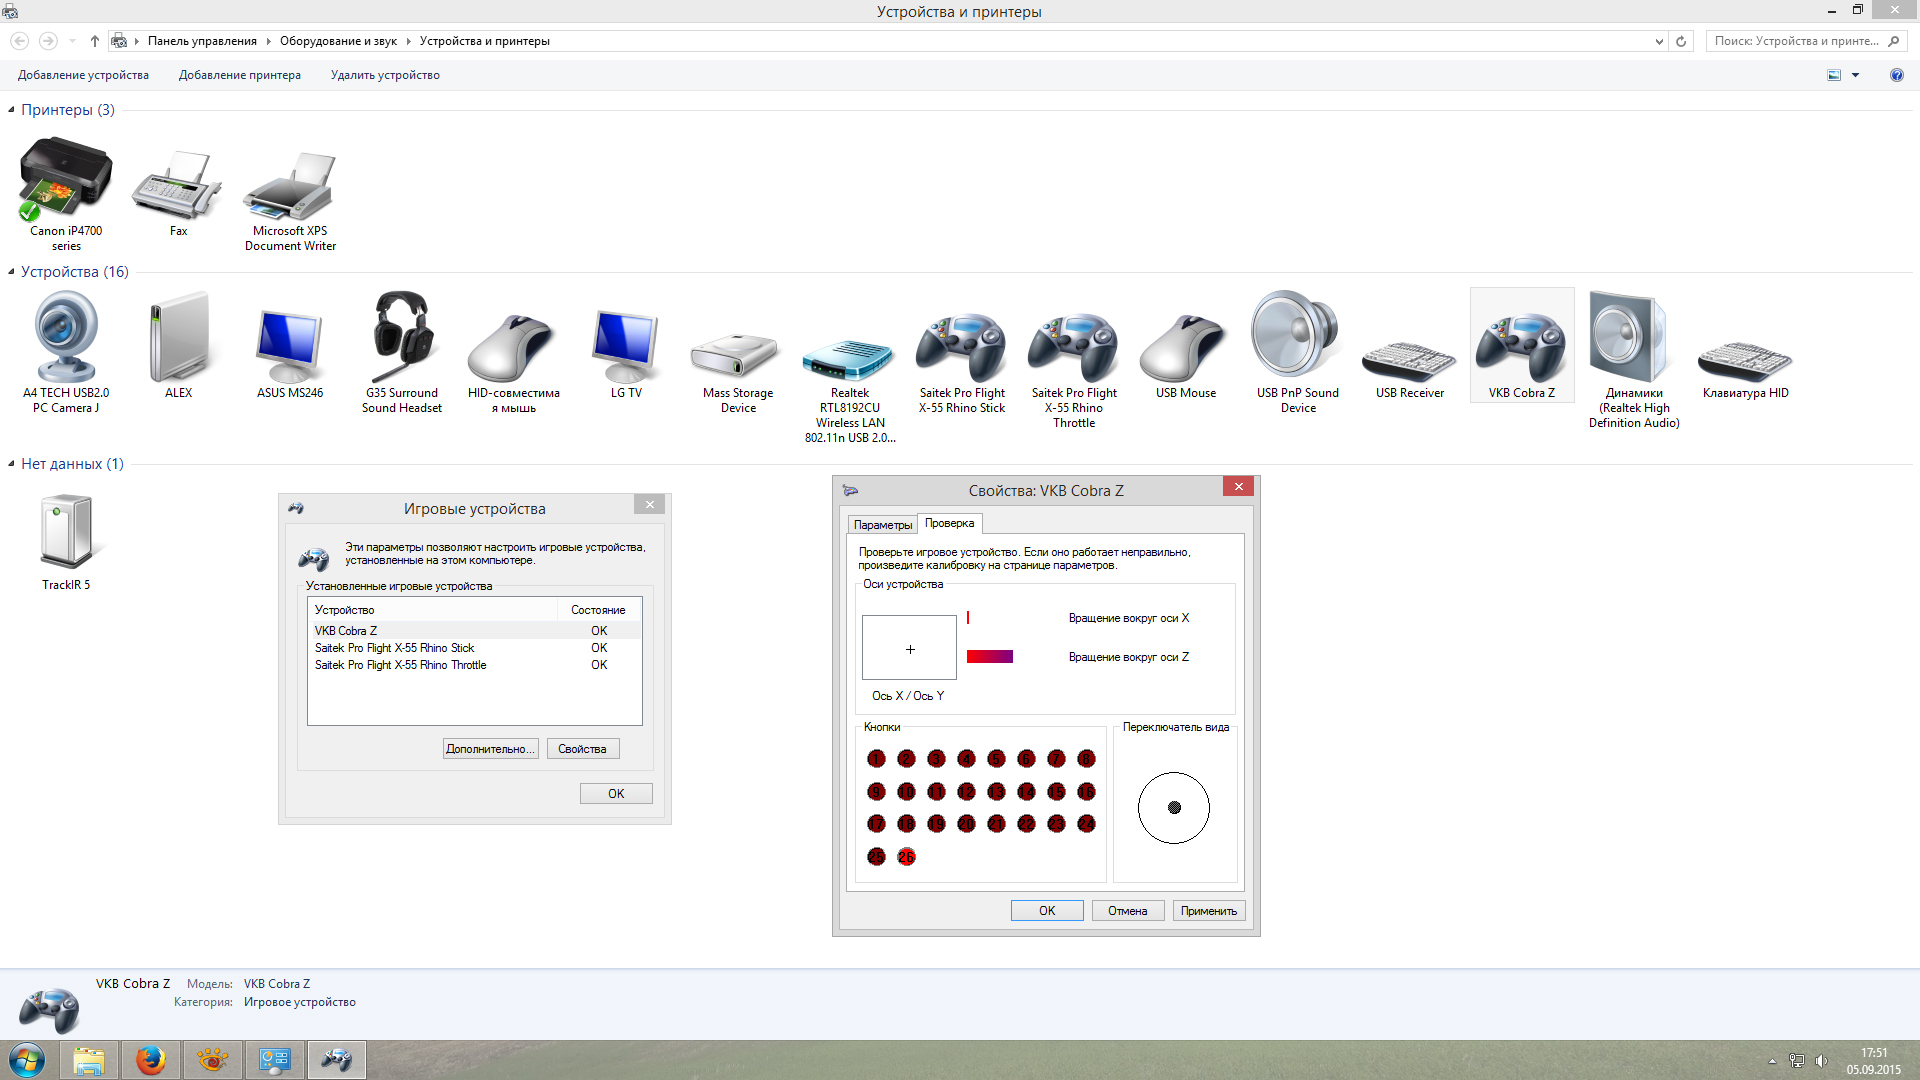
Task: Click Добавление принтера in the toolbar
Action: 240,75
